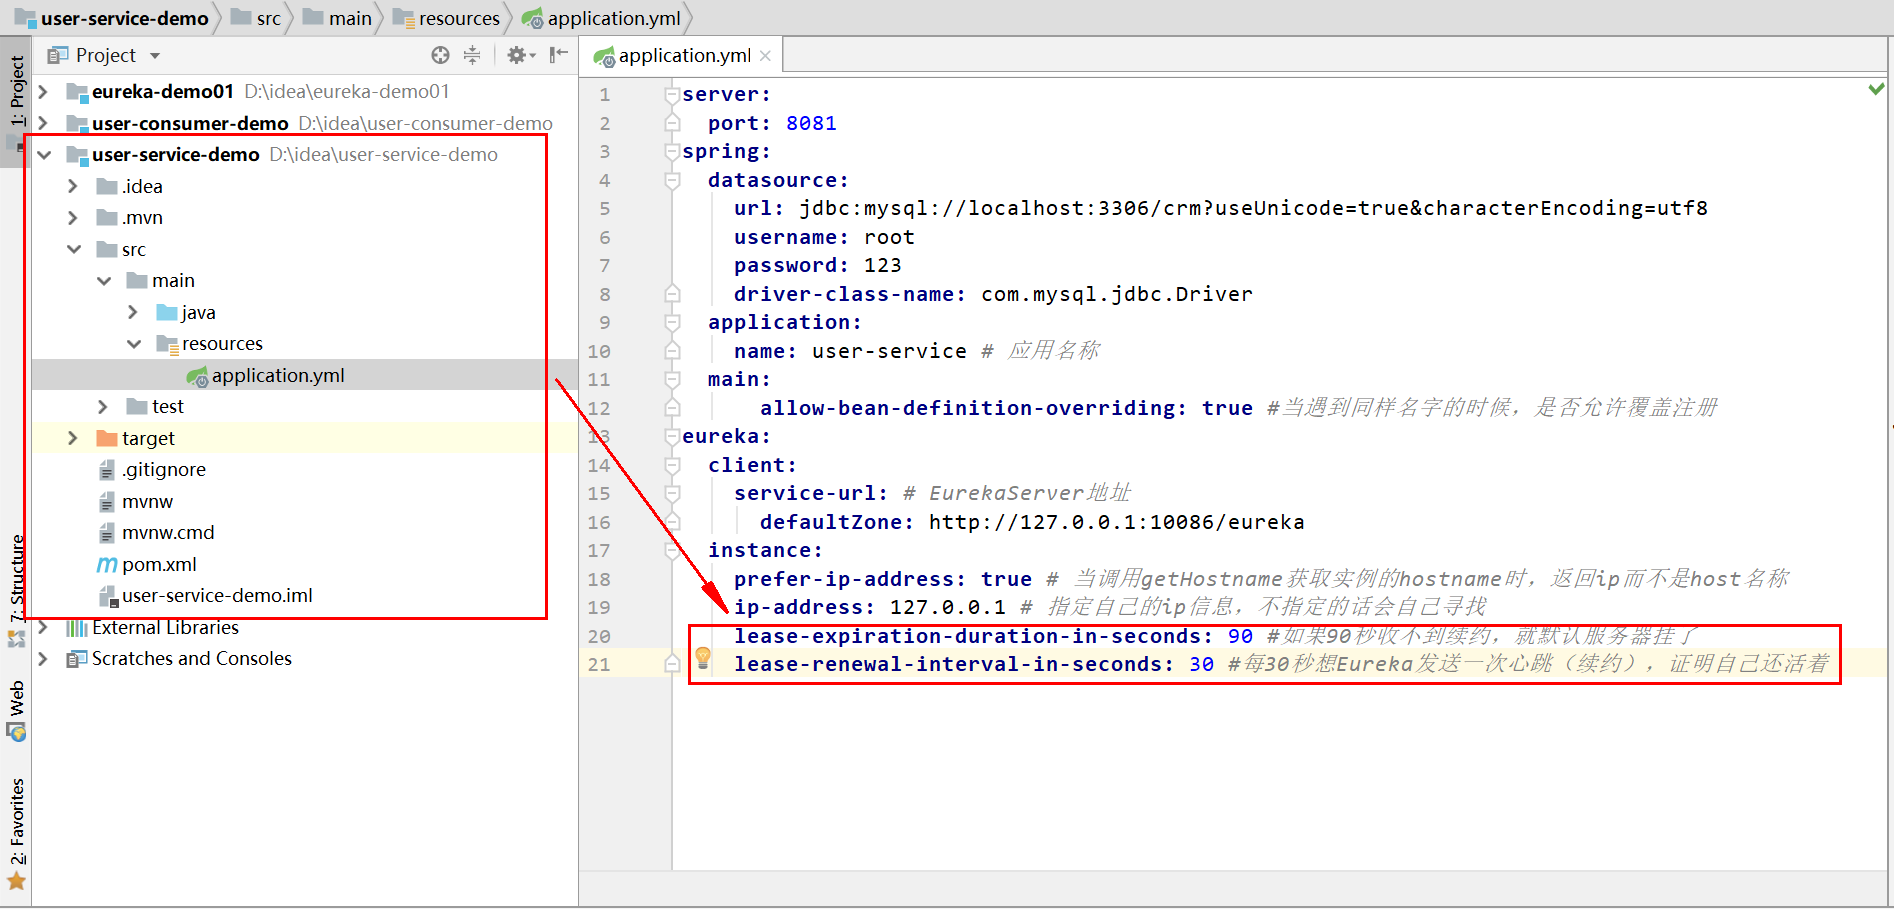
Task: Open Project panel settings gear
Action: (519, 55)
